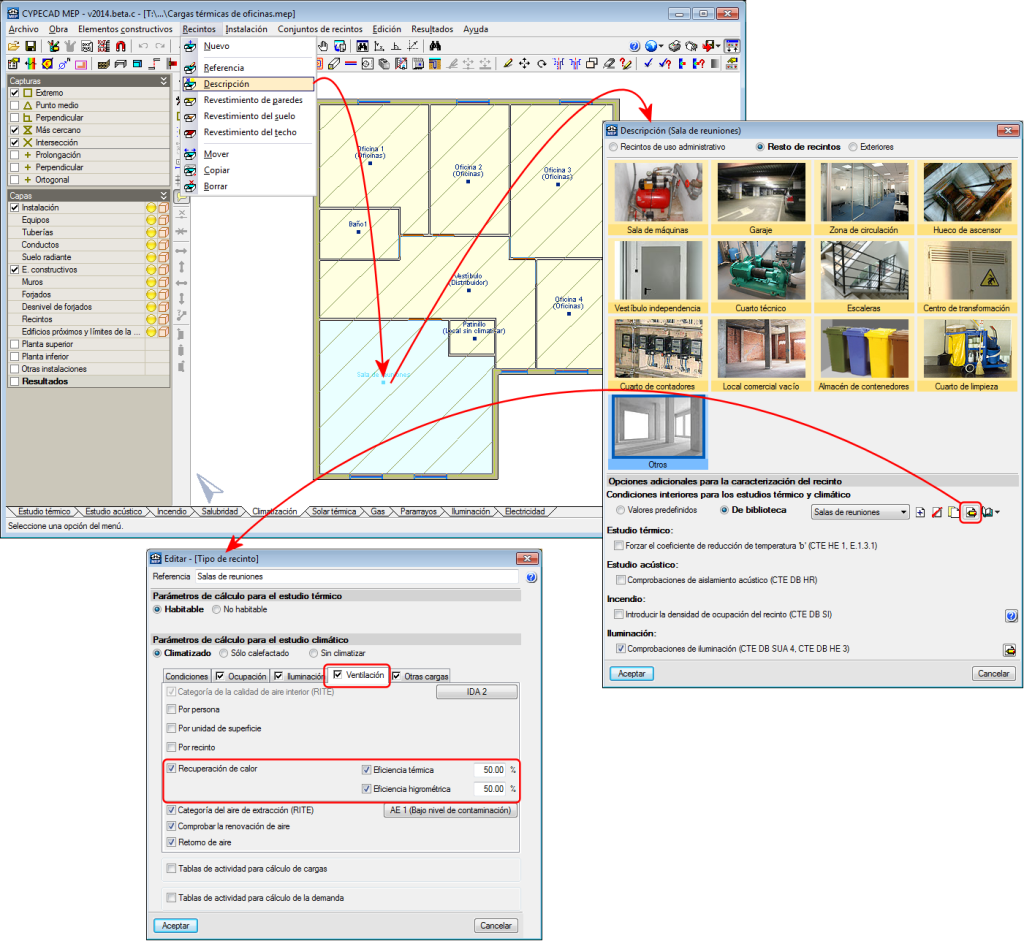Click Cancelar in the Editar dialog

[496, 926]
